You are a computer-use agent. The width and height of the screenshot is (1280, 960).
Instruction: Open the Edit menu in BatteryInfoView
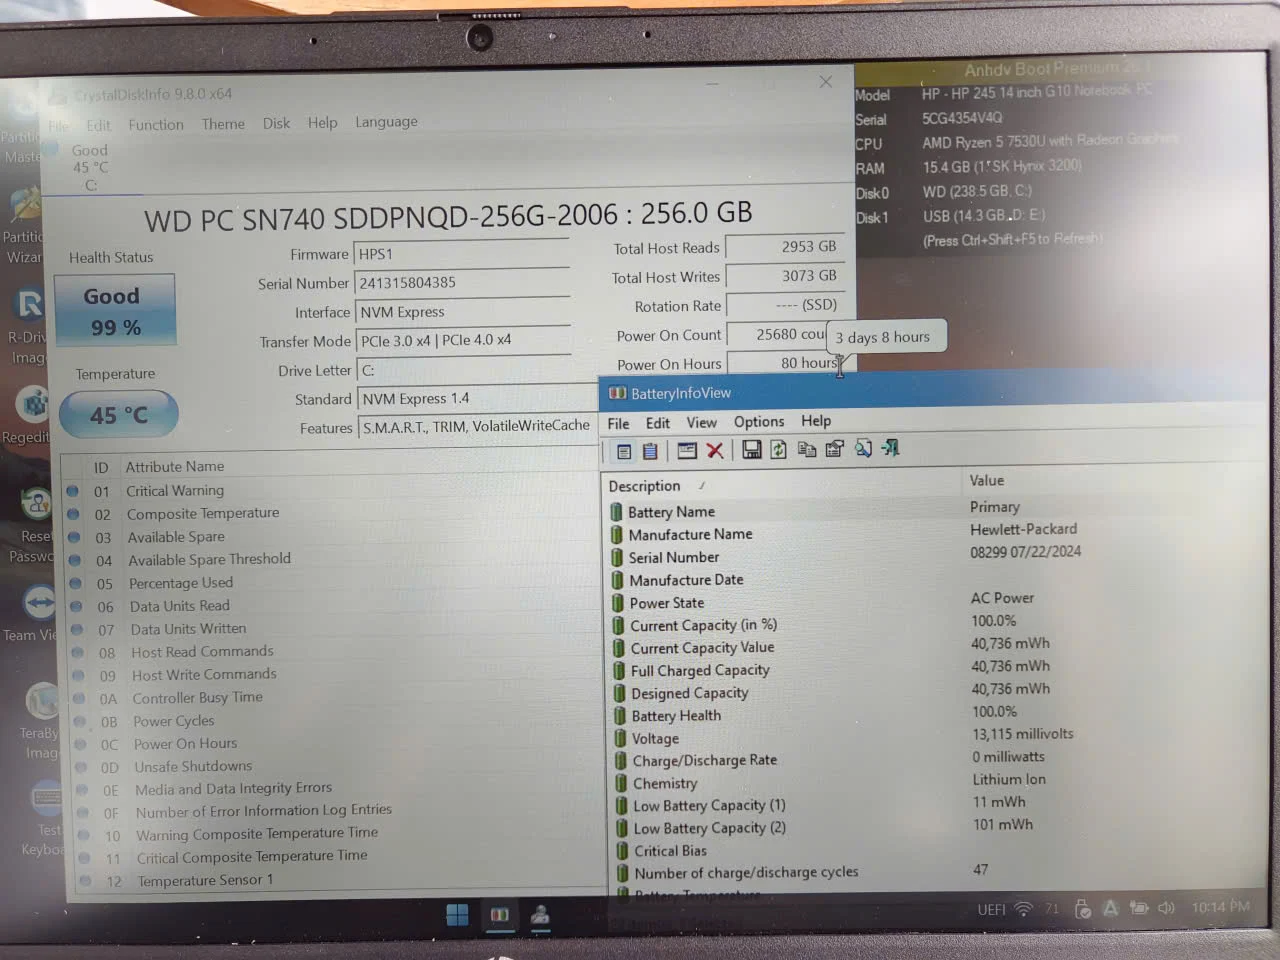(657, 423)
